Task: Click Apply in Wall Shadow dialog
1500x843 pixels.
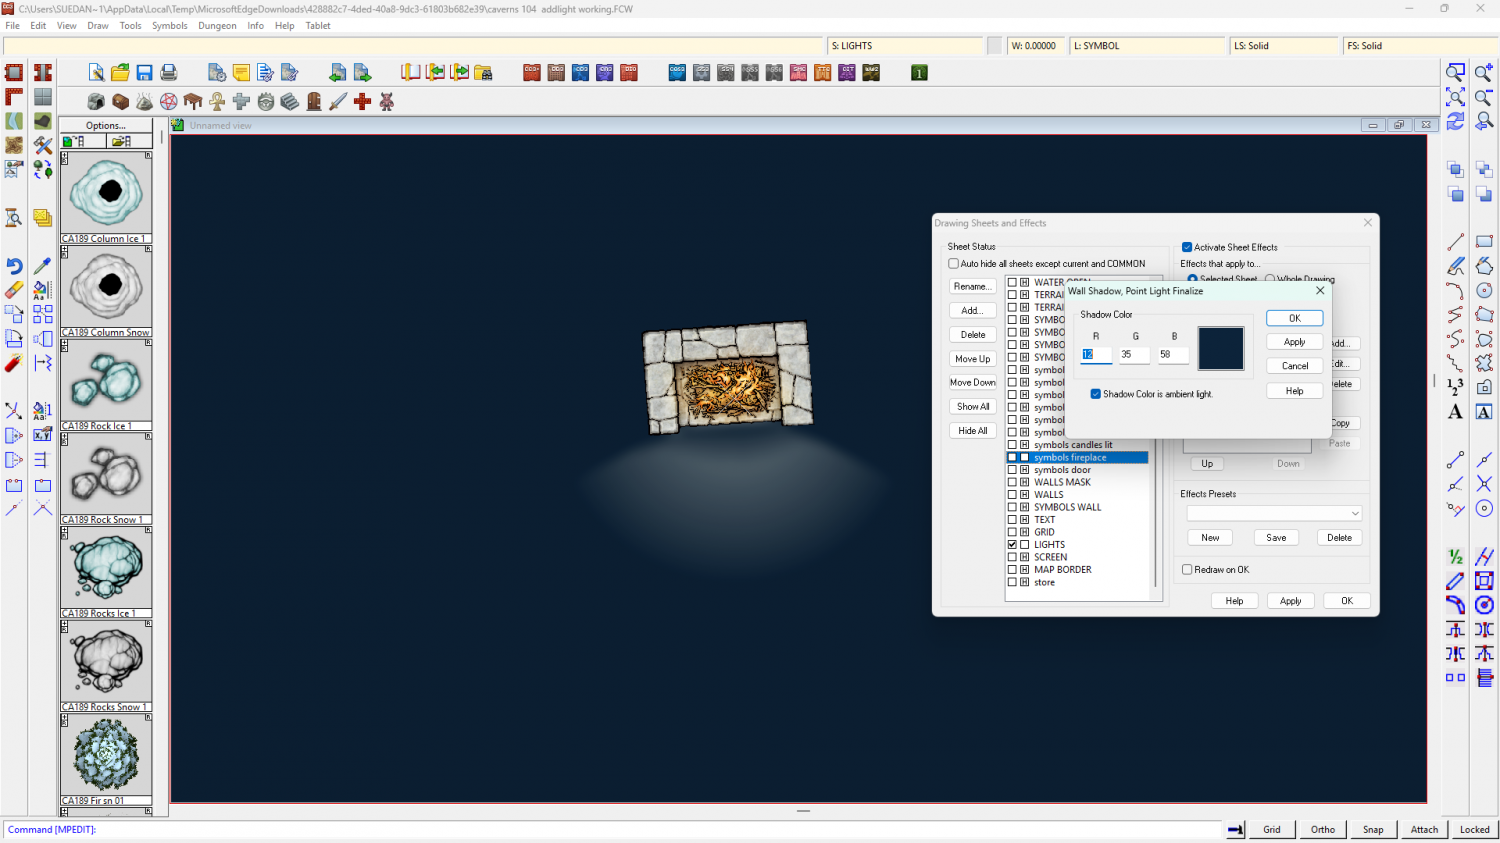Action: pos(1294,342)
